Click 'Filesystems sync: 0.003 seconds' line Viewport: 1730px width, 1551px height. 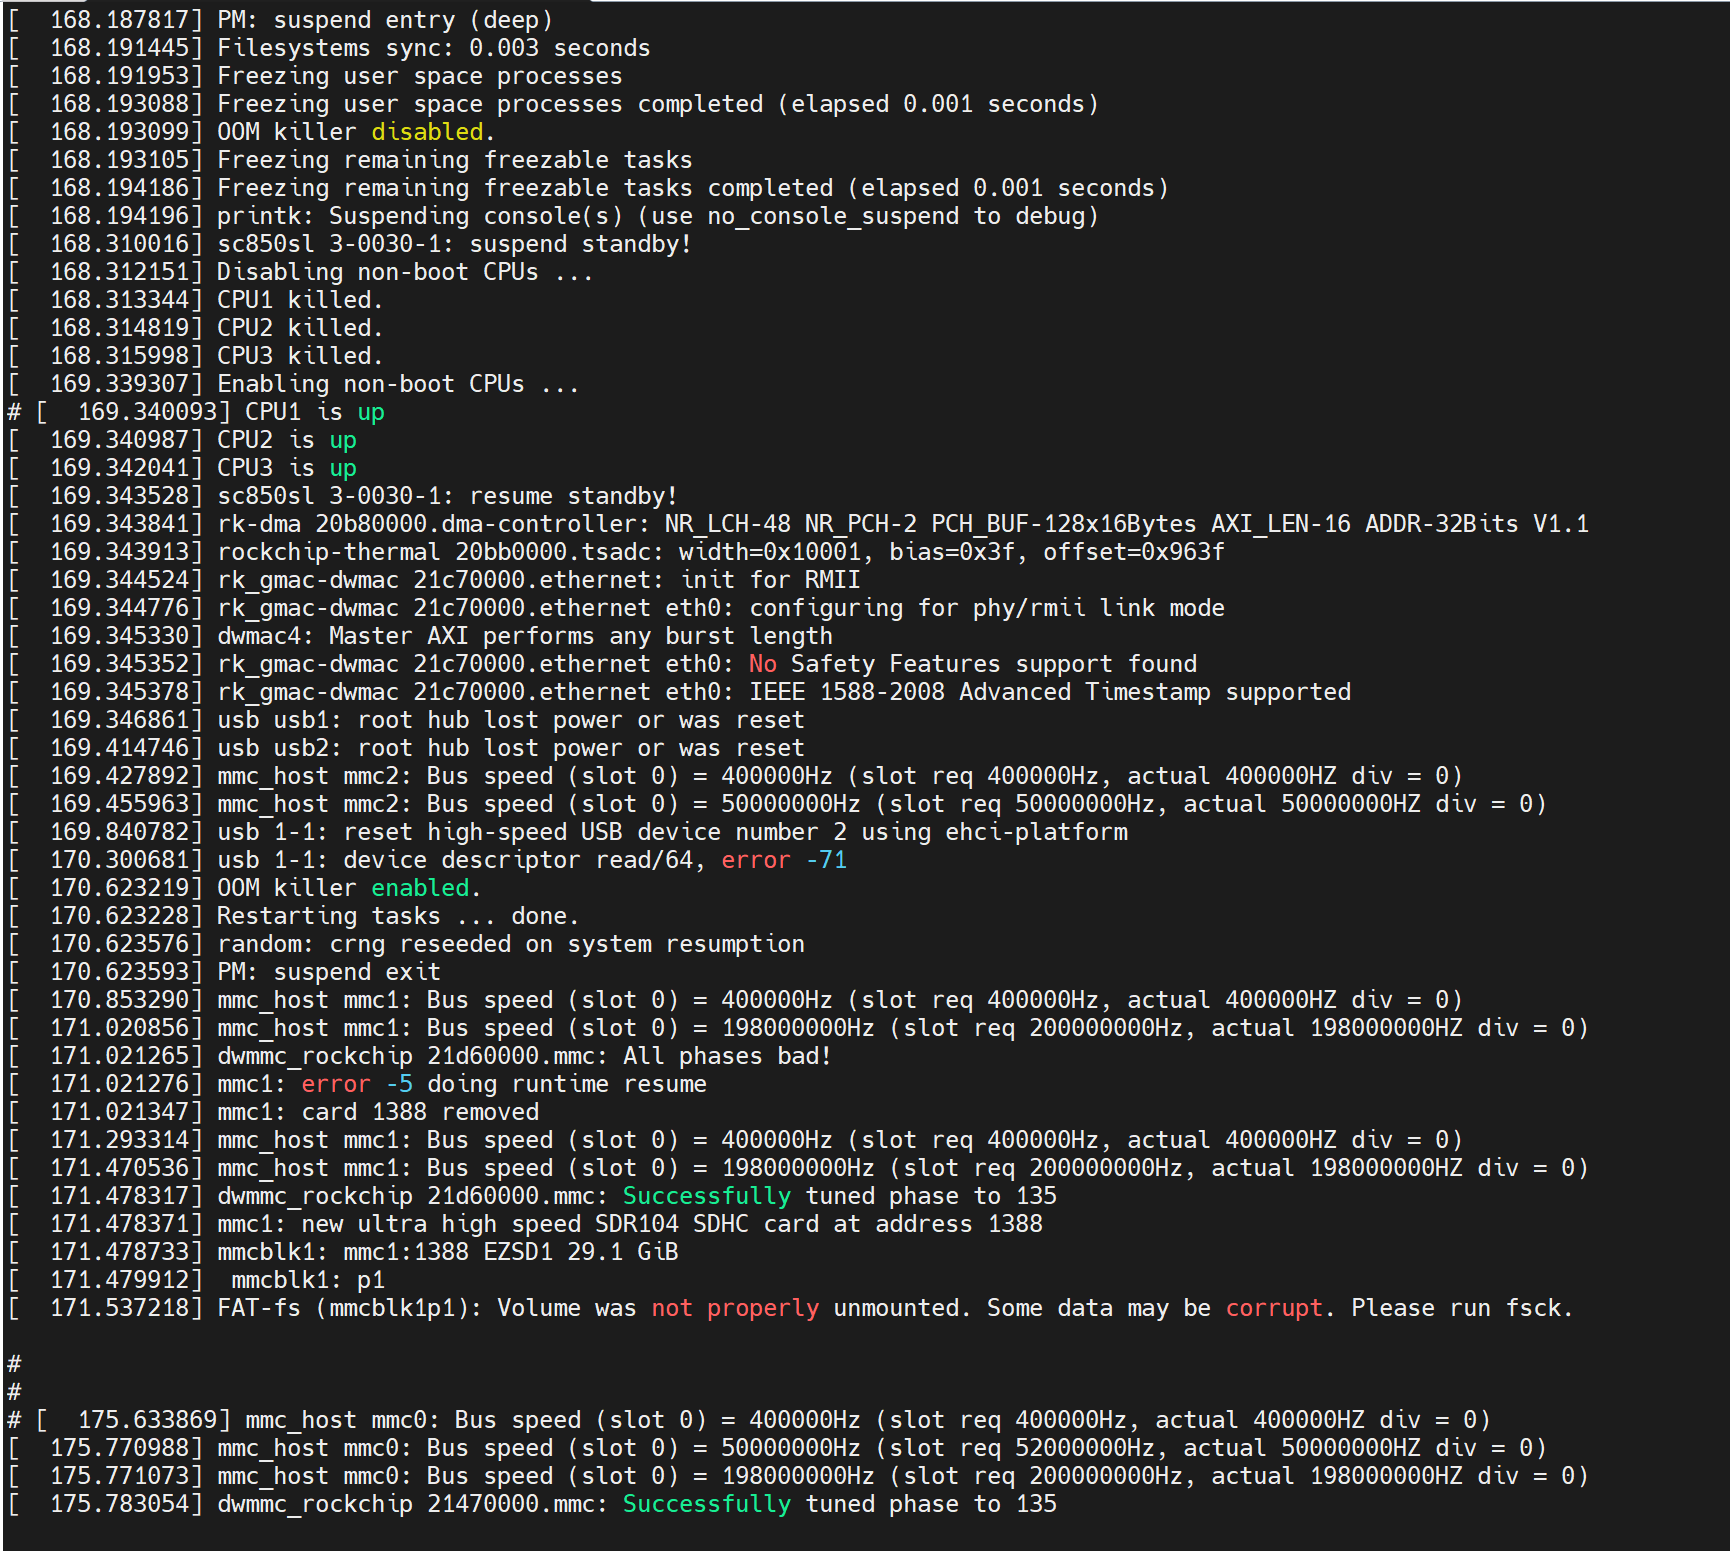coord(433,48)
